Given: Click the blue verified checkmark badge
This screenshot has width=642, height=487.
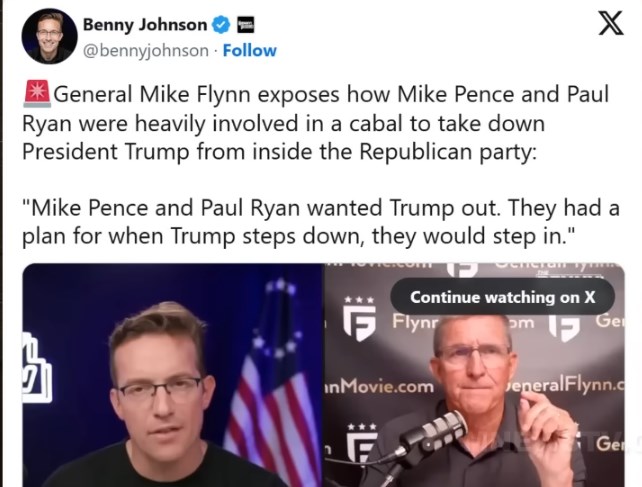Looking at the screenshot, I should pos(220,25).
